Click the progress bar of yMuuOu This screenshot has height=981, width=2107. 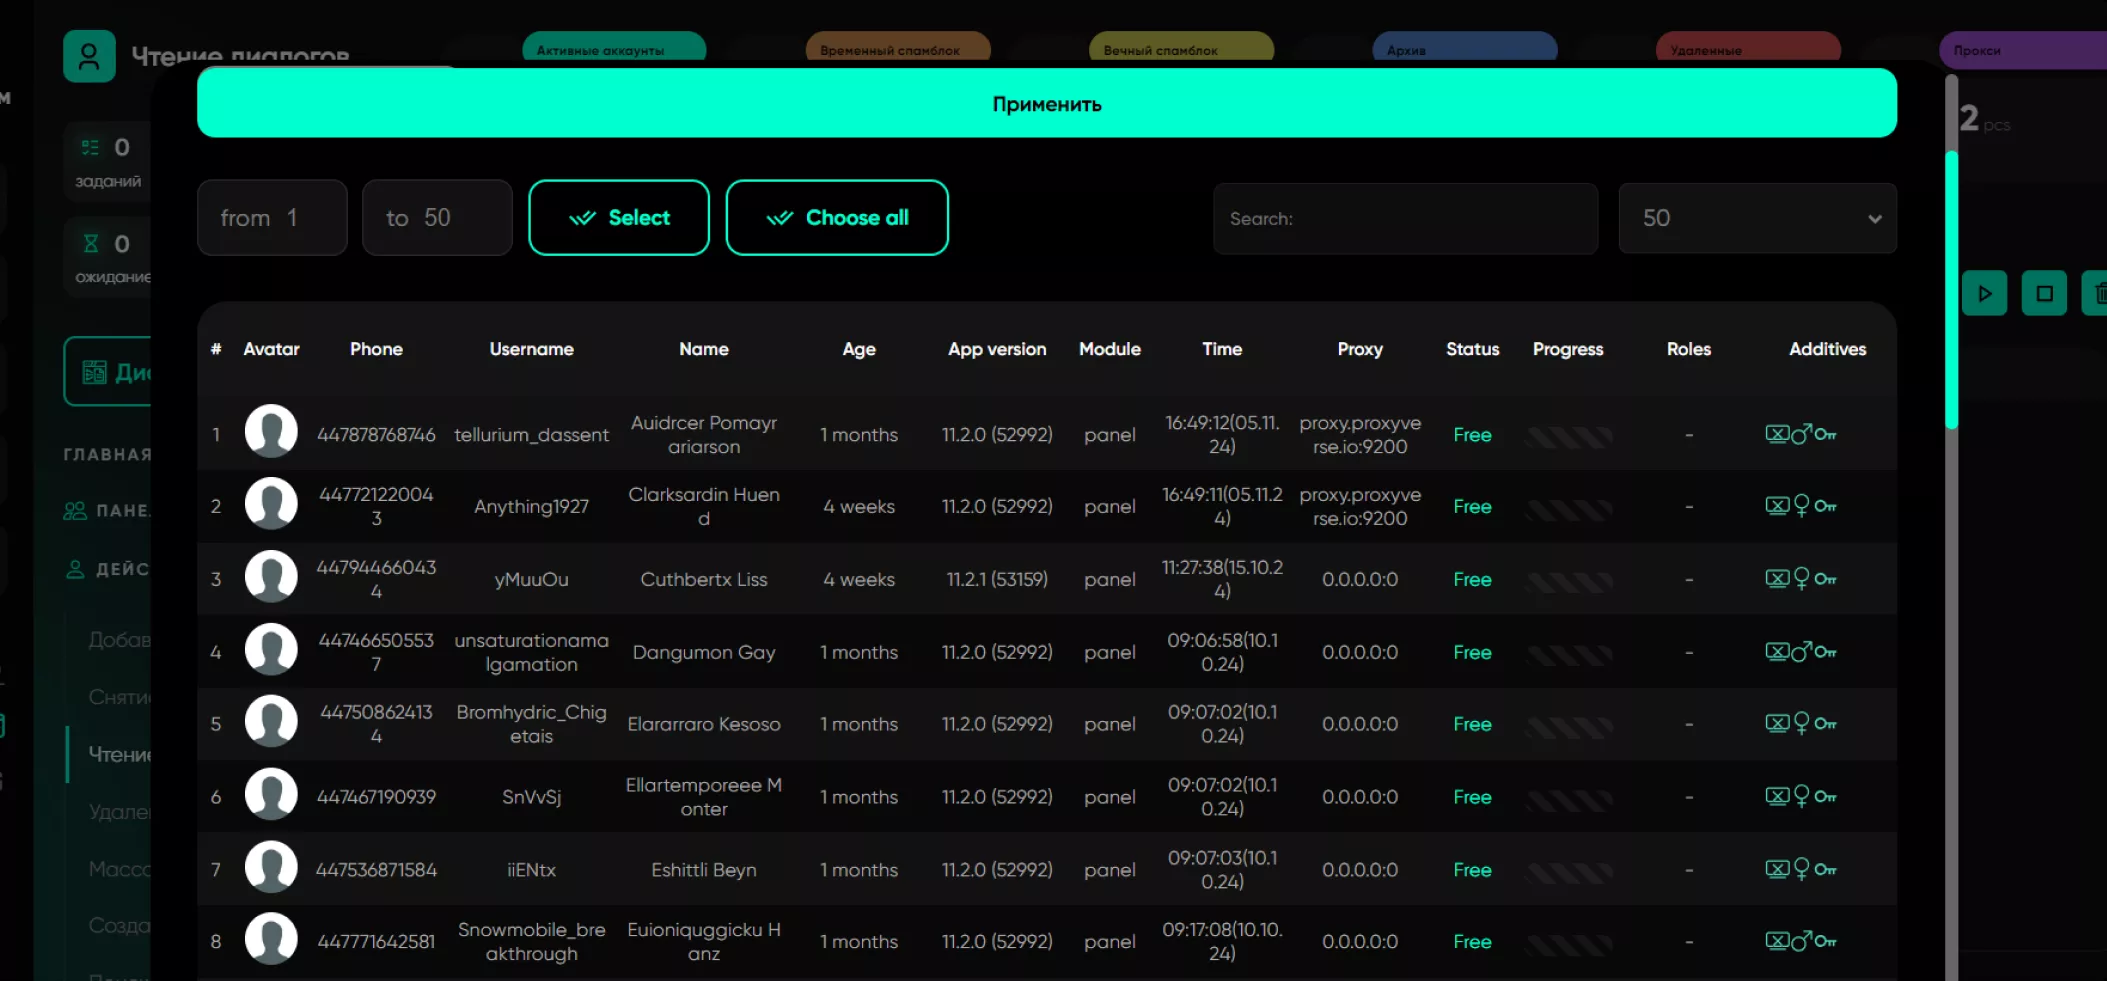(1568, 581)
